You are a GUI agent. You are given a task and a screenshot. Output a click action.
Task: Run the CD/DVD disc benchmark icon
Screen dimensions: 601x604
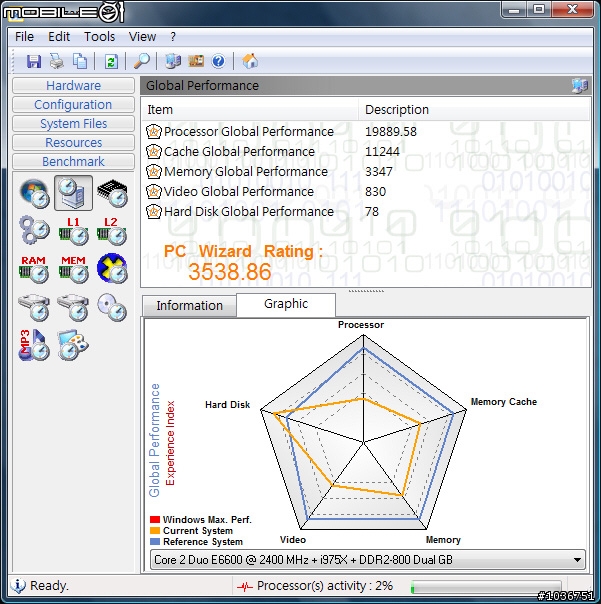tap(112, 307)
